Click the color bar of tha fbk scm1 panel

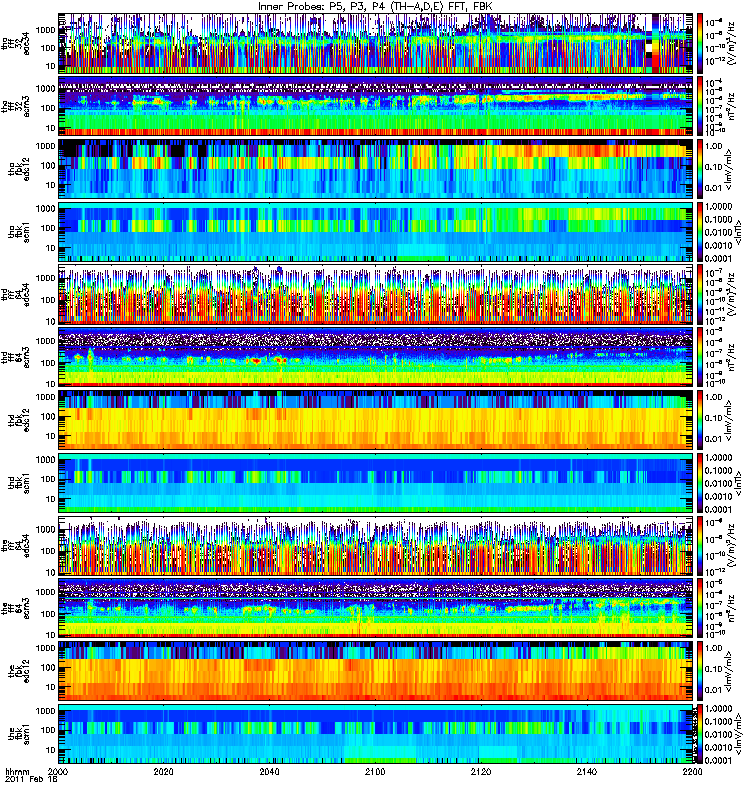point(700,232)
